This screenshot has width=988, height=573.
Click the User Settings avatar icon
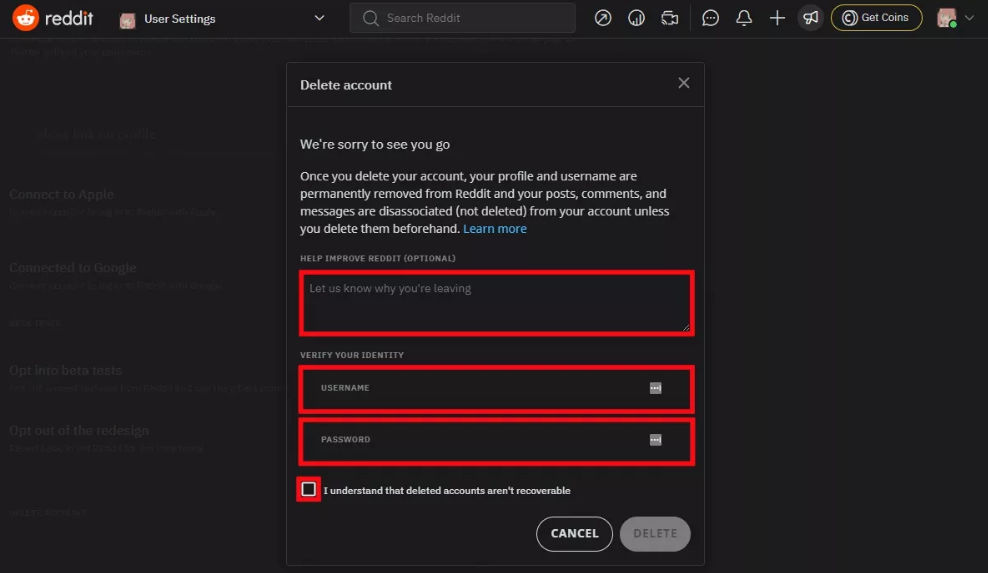(x=127, y=20)
